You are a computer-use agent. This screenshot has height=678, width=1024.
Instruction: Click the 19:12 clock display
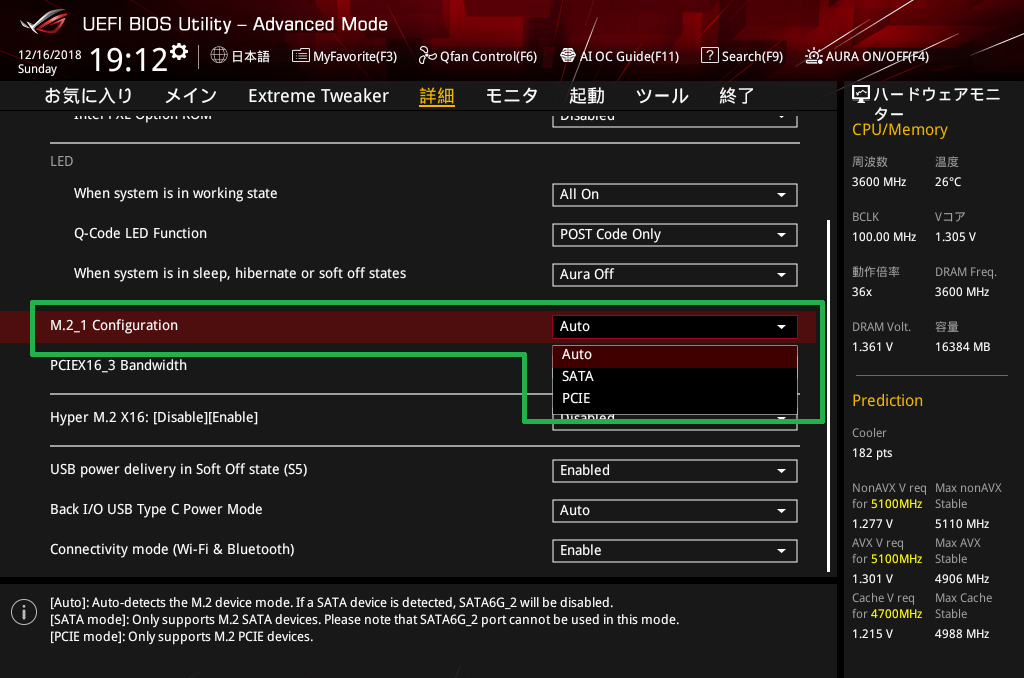click(129, 60)
